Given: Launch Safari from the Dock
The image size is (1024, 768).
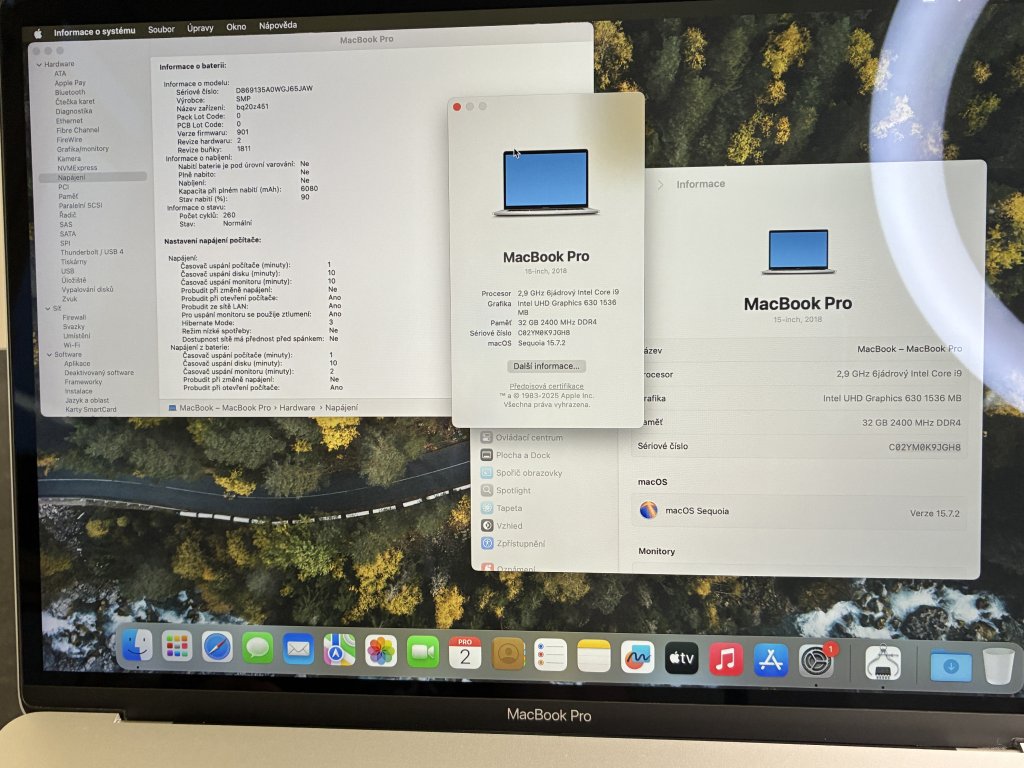Looking at the screenshot, I should pyautogui.click(x=217, y=647).
